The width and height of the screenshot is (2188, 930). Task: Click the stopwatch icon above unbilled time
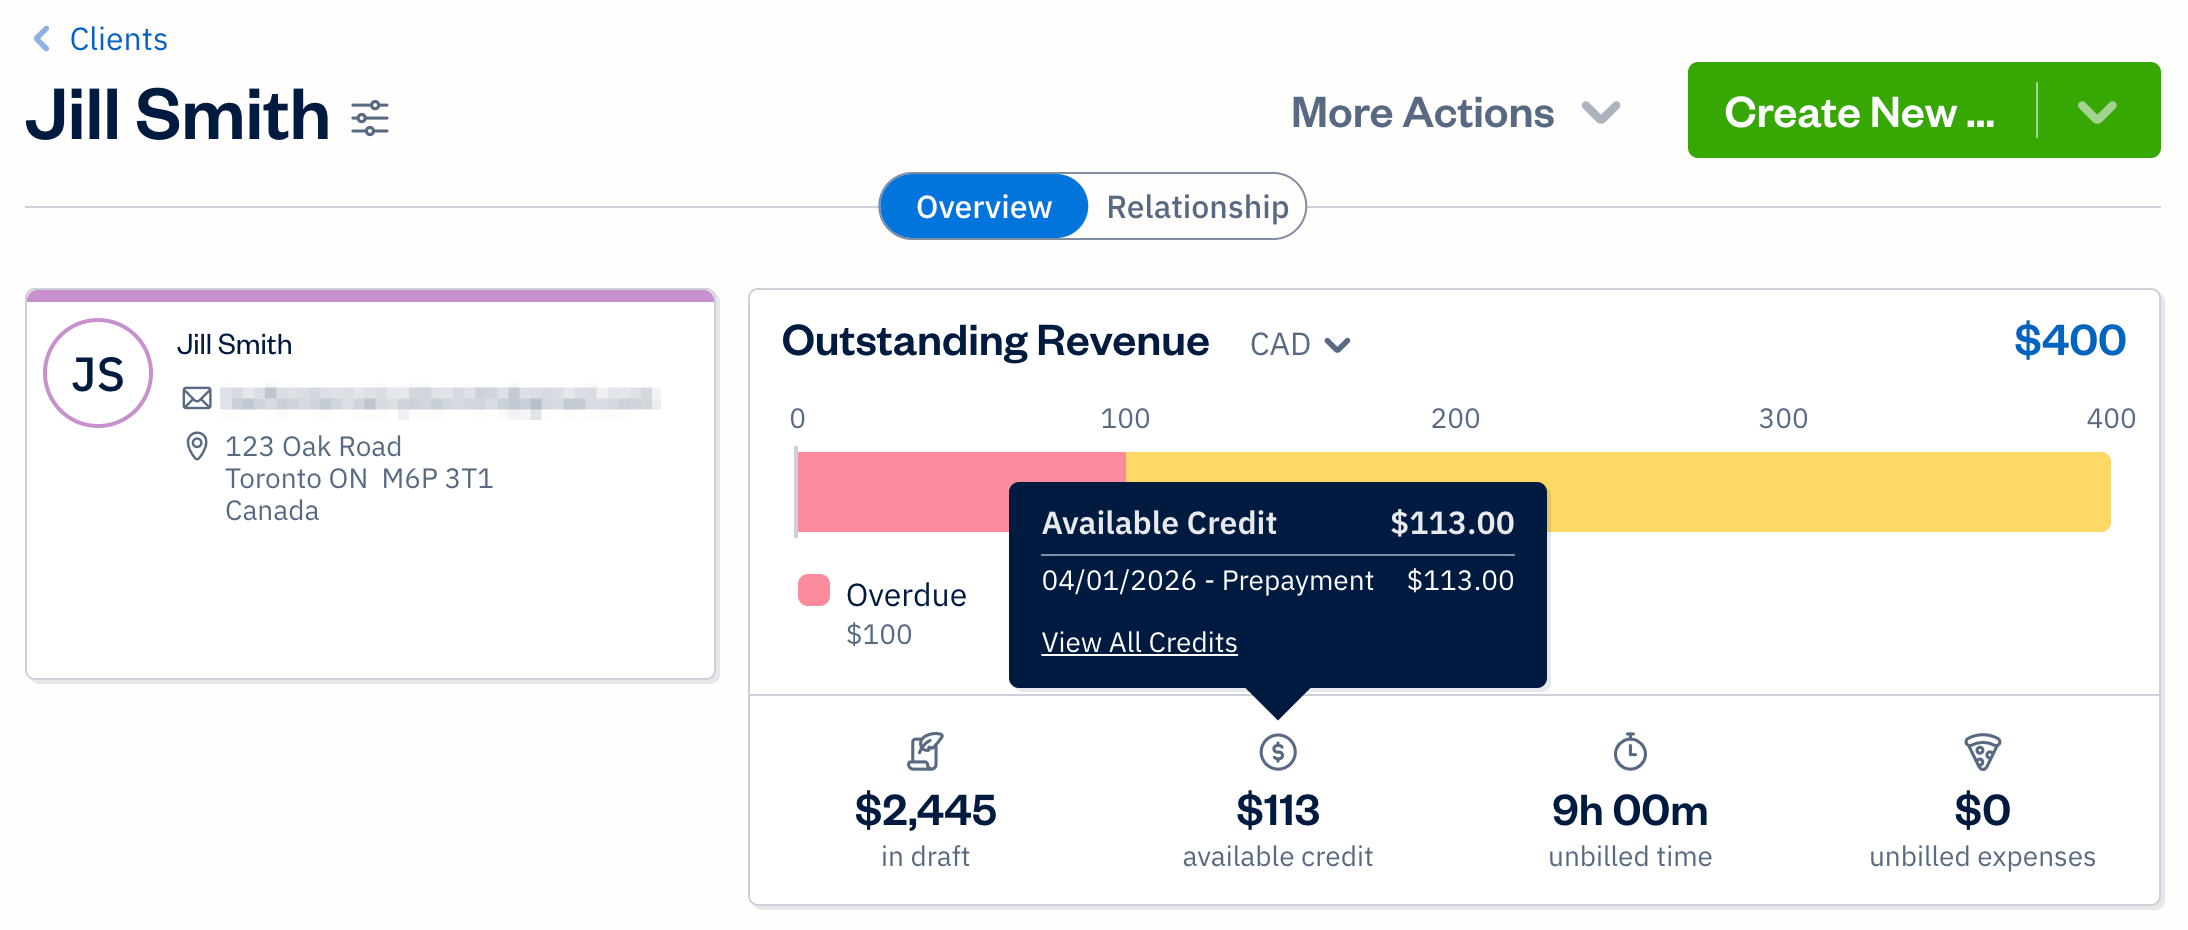pos(1628,752)
